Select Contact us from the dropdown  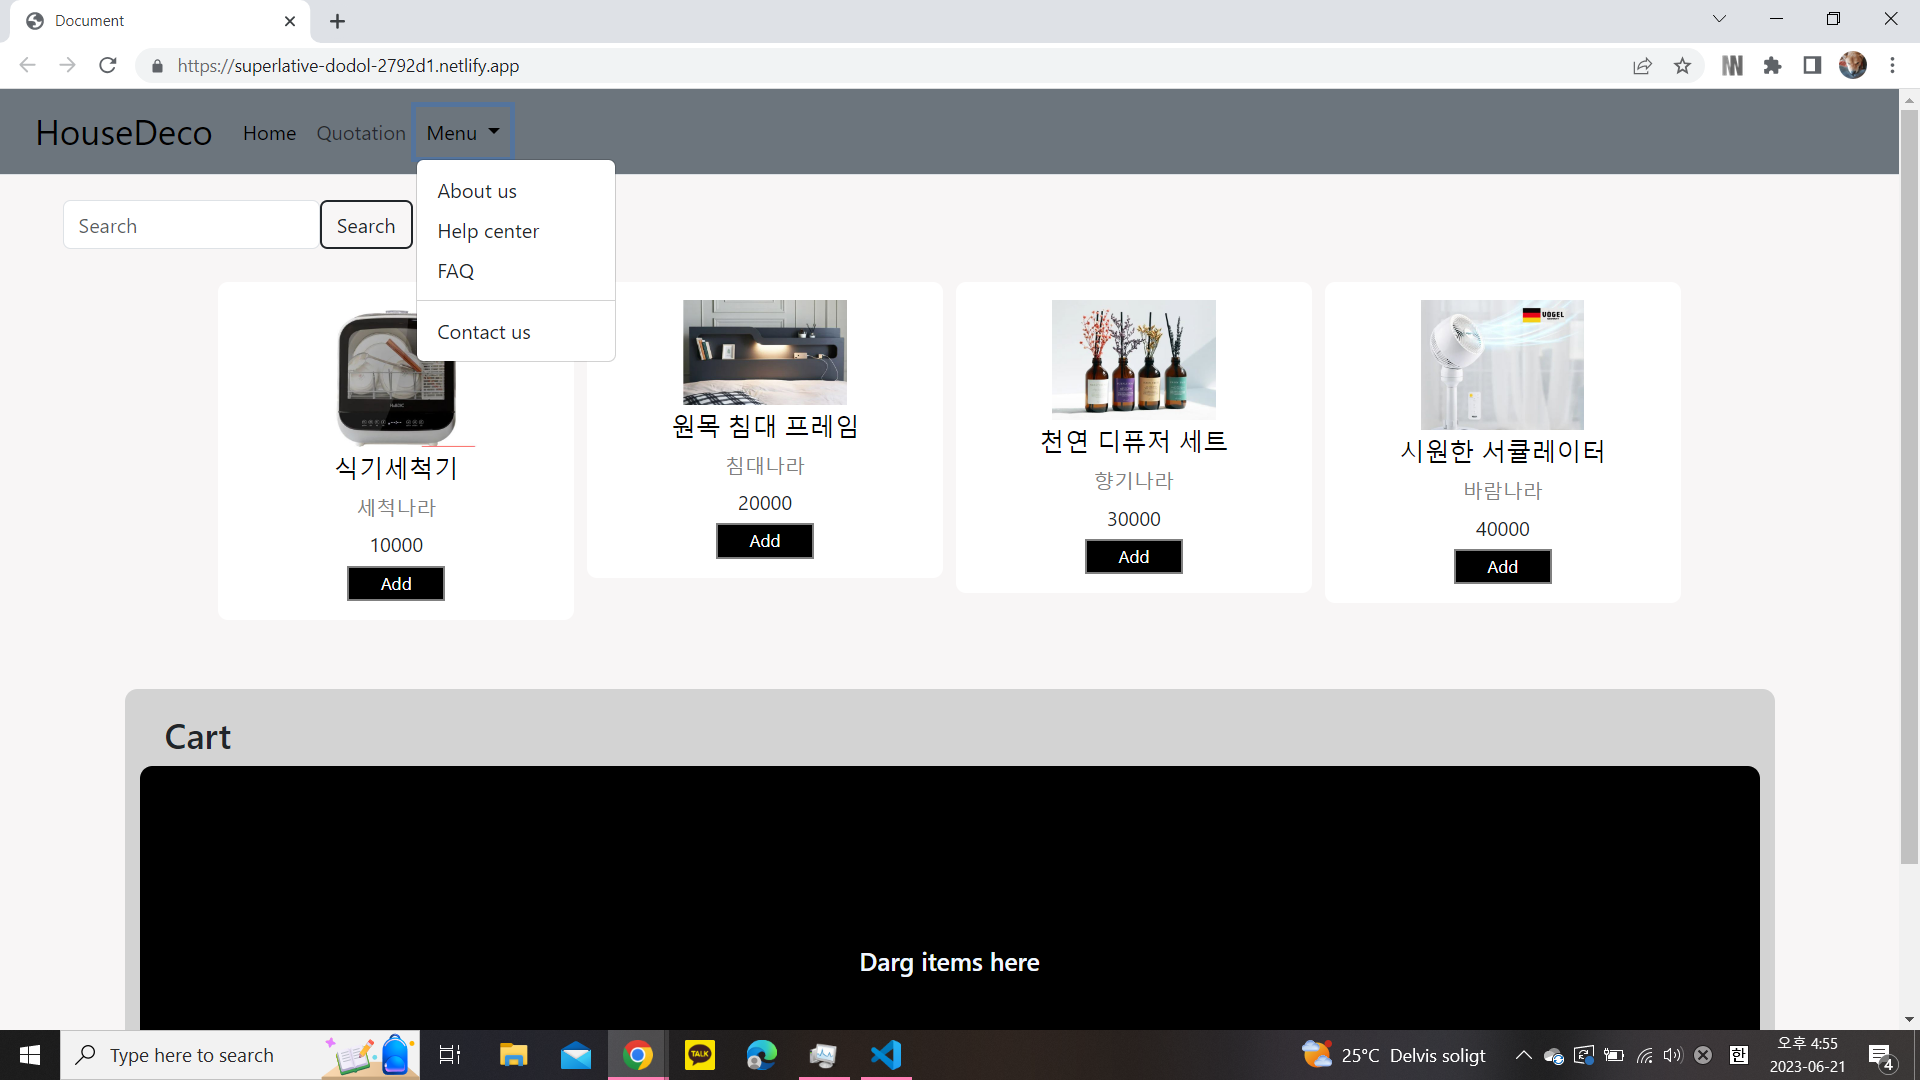(484, 331)
